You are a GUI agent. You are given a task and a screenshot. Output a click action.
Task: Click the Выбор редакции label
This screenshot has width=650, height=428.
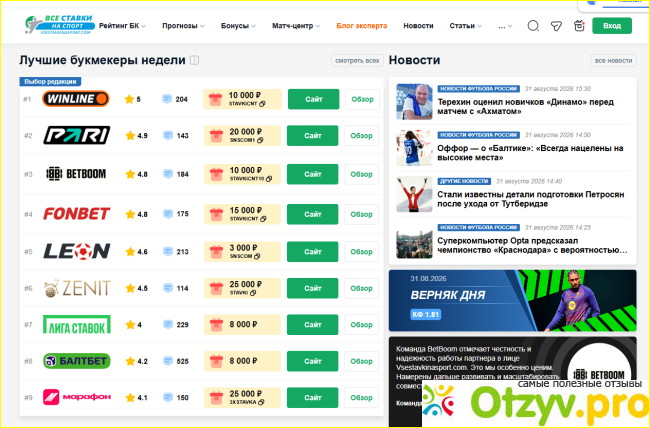(50, 81)
